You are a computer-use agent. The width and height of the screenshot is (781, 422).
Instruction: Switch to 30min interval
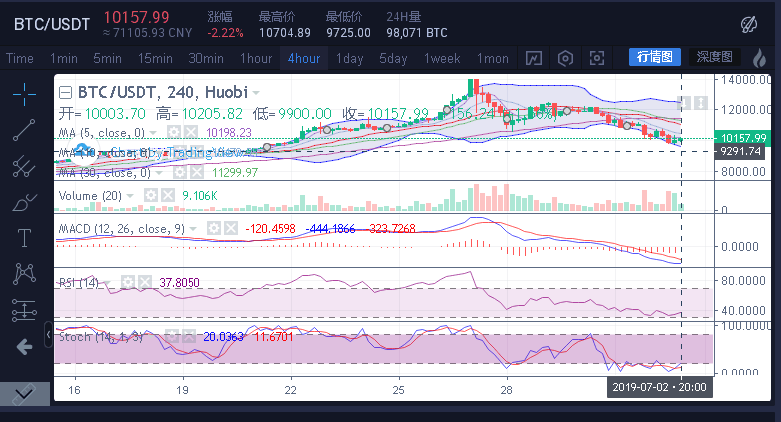click(206, 58)
